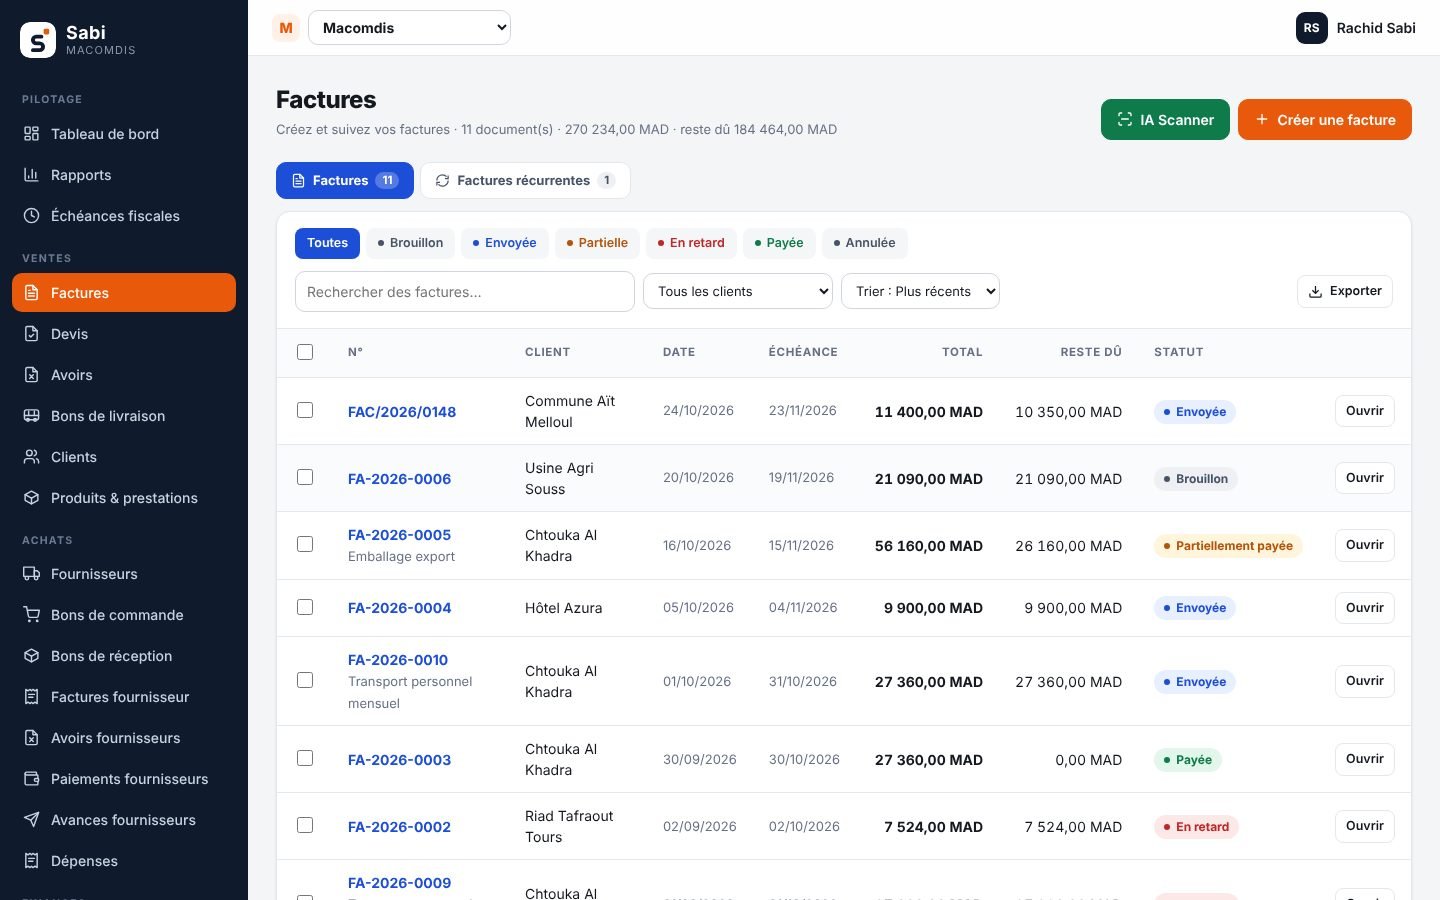Open invoice FA-2026-0002 with Ouvrir
This screenshot has height=900, width=1440.
point(1365,826)
